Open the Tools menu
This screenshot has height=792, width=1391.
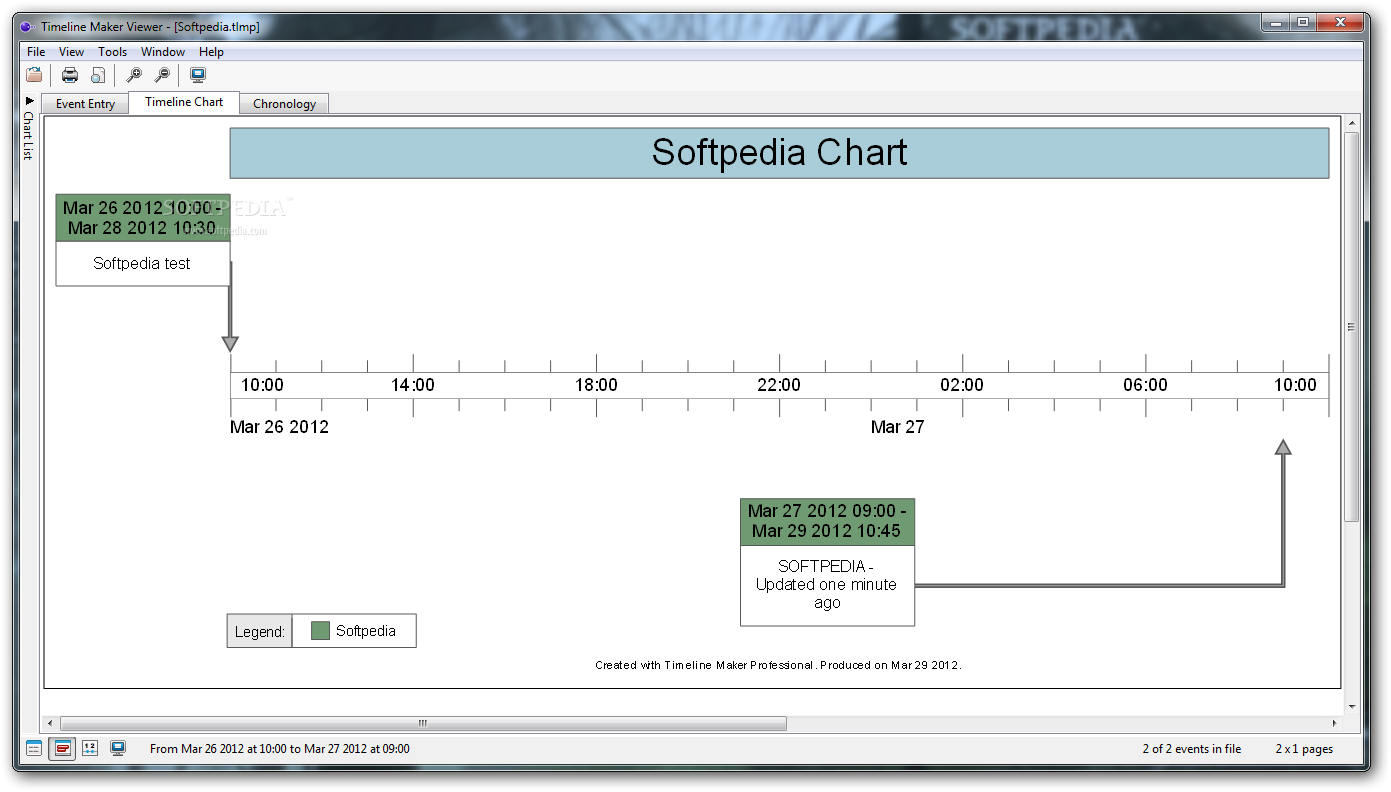pyautogui.click(x=112, y=51)
